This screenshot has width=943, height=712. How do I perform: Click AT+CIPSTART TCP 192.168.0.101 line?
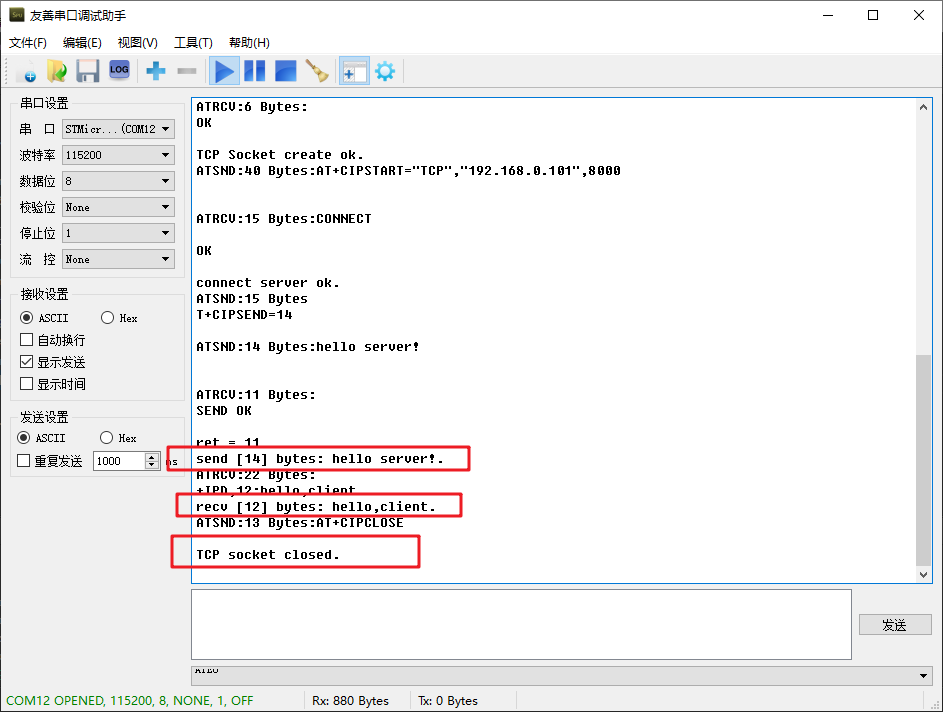(x=408, y=171)
